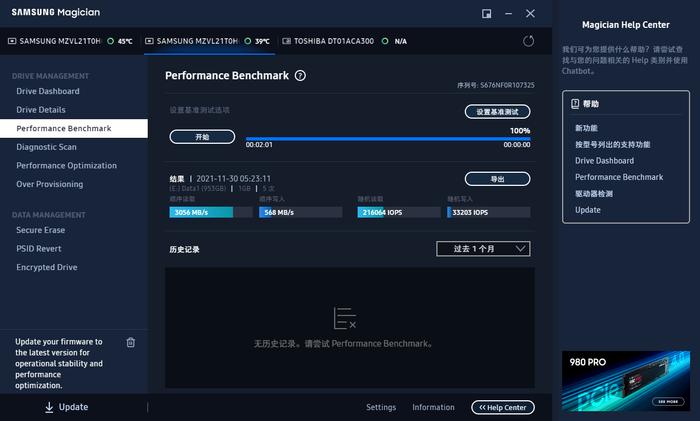Collapse panel with Help Center button
The height and width of the screenshot is (421, 700).
click(503, 407)
